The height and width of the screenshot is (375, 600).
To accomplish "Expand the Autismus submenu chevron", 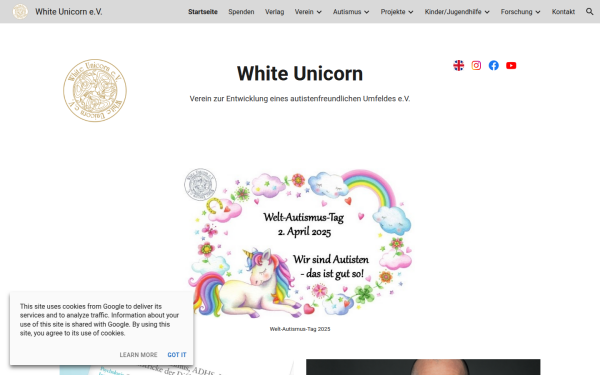I will coord(367,12).
